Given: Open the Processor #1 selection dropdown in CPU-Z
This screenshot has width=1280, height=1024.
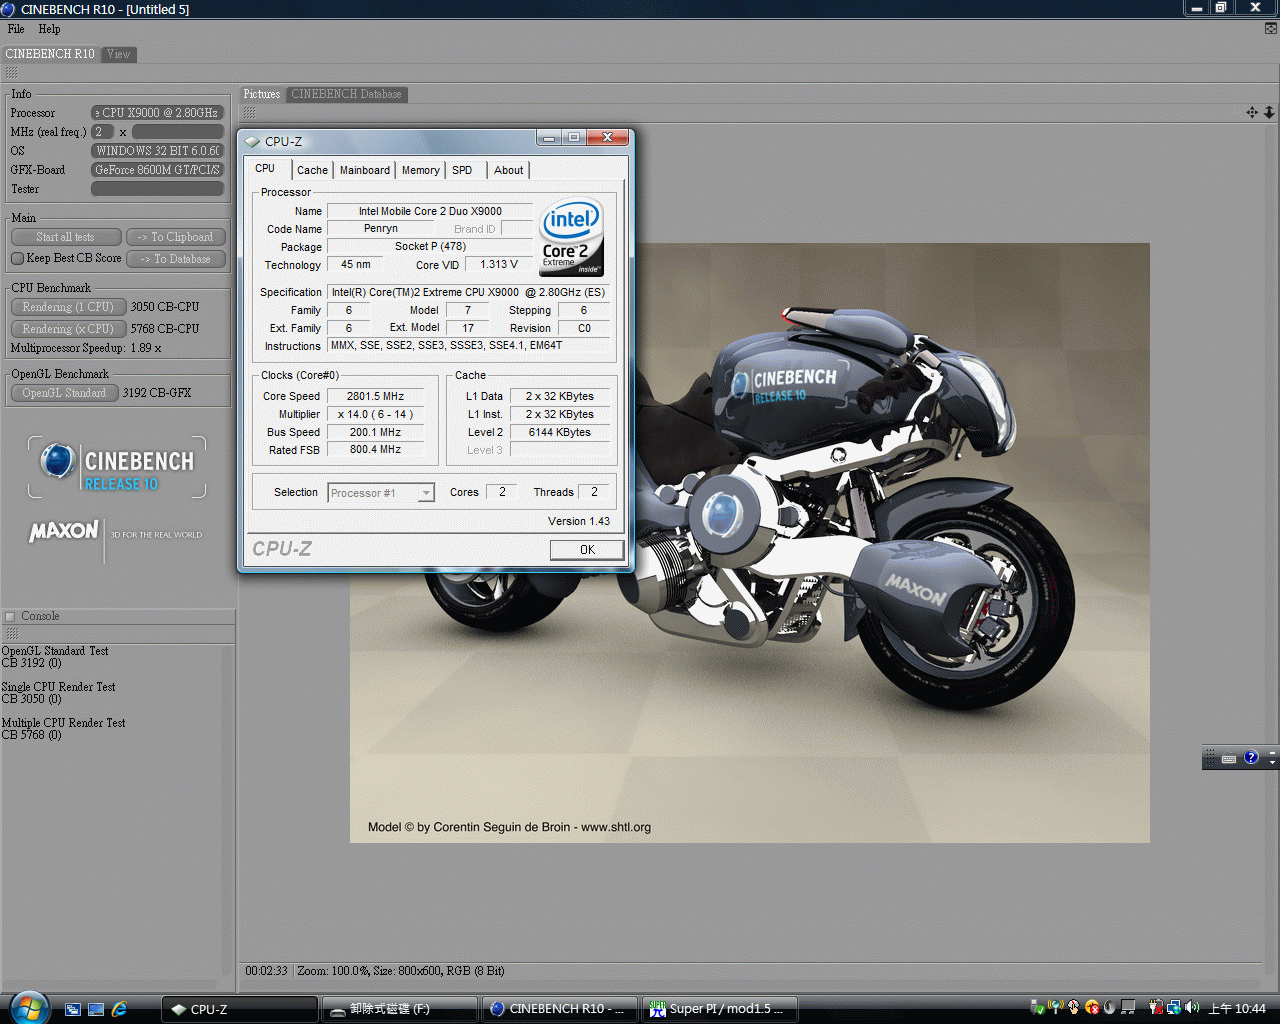Looking at the screenshot, I should pos(381,493).
